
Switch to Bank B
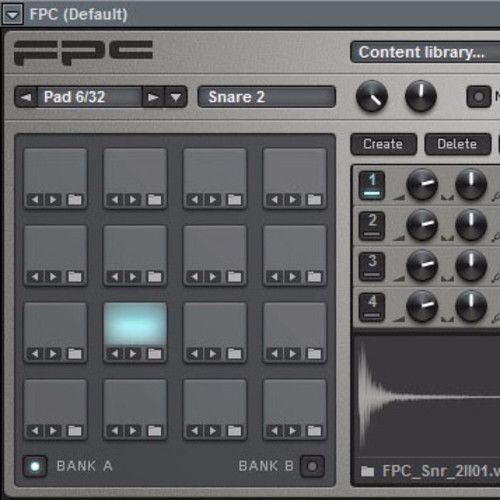312,466
